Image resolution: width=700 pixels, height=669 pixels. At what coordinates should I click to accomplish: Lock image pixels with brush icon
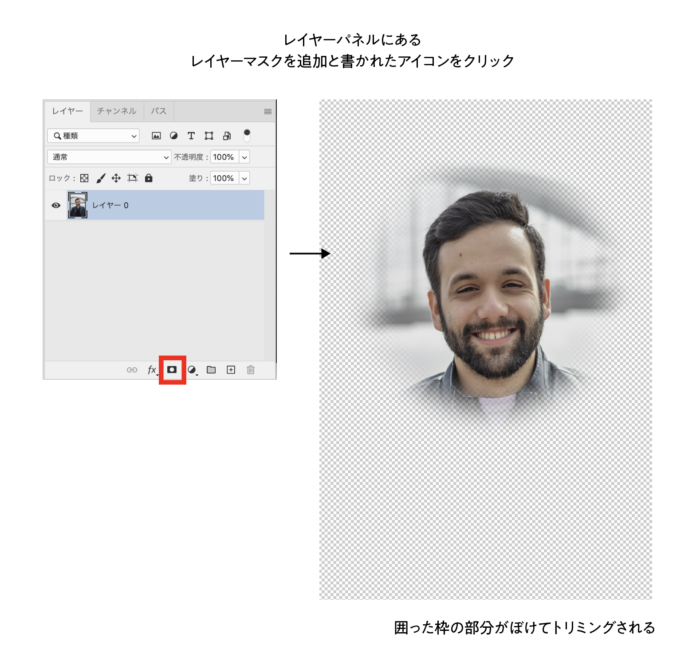click(101, 178)
